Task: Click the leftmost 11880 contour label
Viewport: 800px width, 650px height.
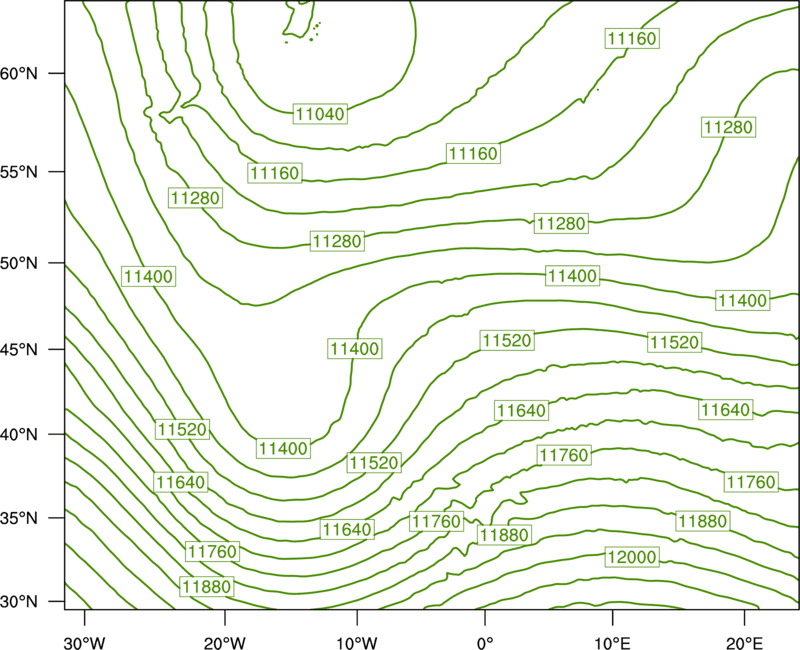Action: [207, 586]
